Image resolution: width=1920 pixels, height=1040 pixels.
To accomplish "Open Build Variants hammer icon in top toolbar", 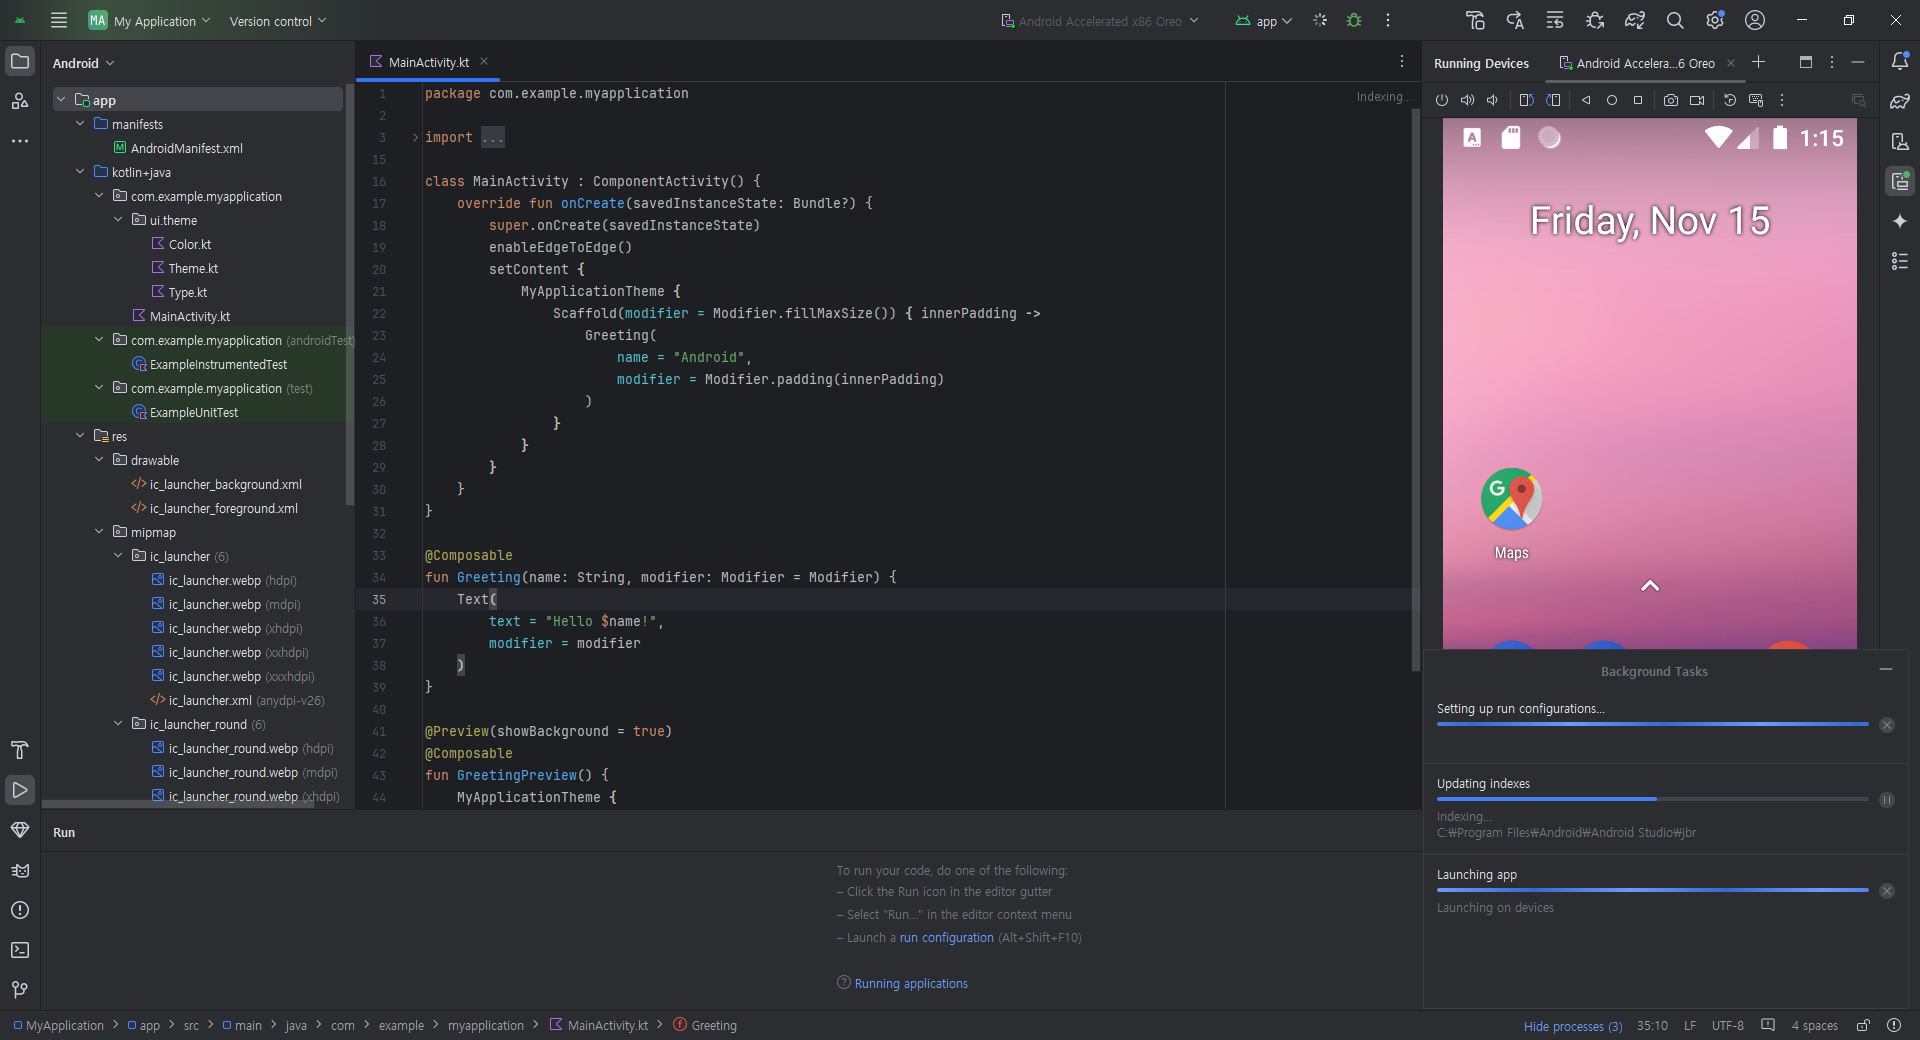I will click(1475, 20).
